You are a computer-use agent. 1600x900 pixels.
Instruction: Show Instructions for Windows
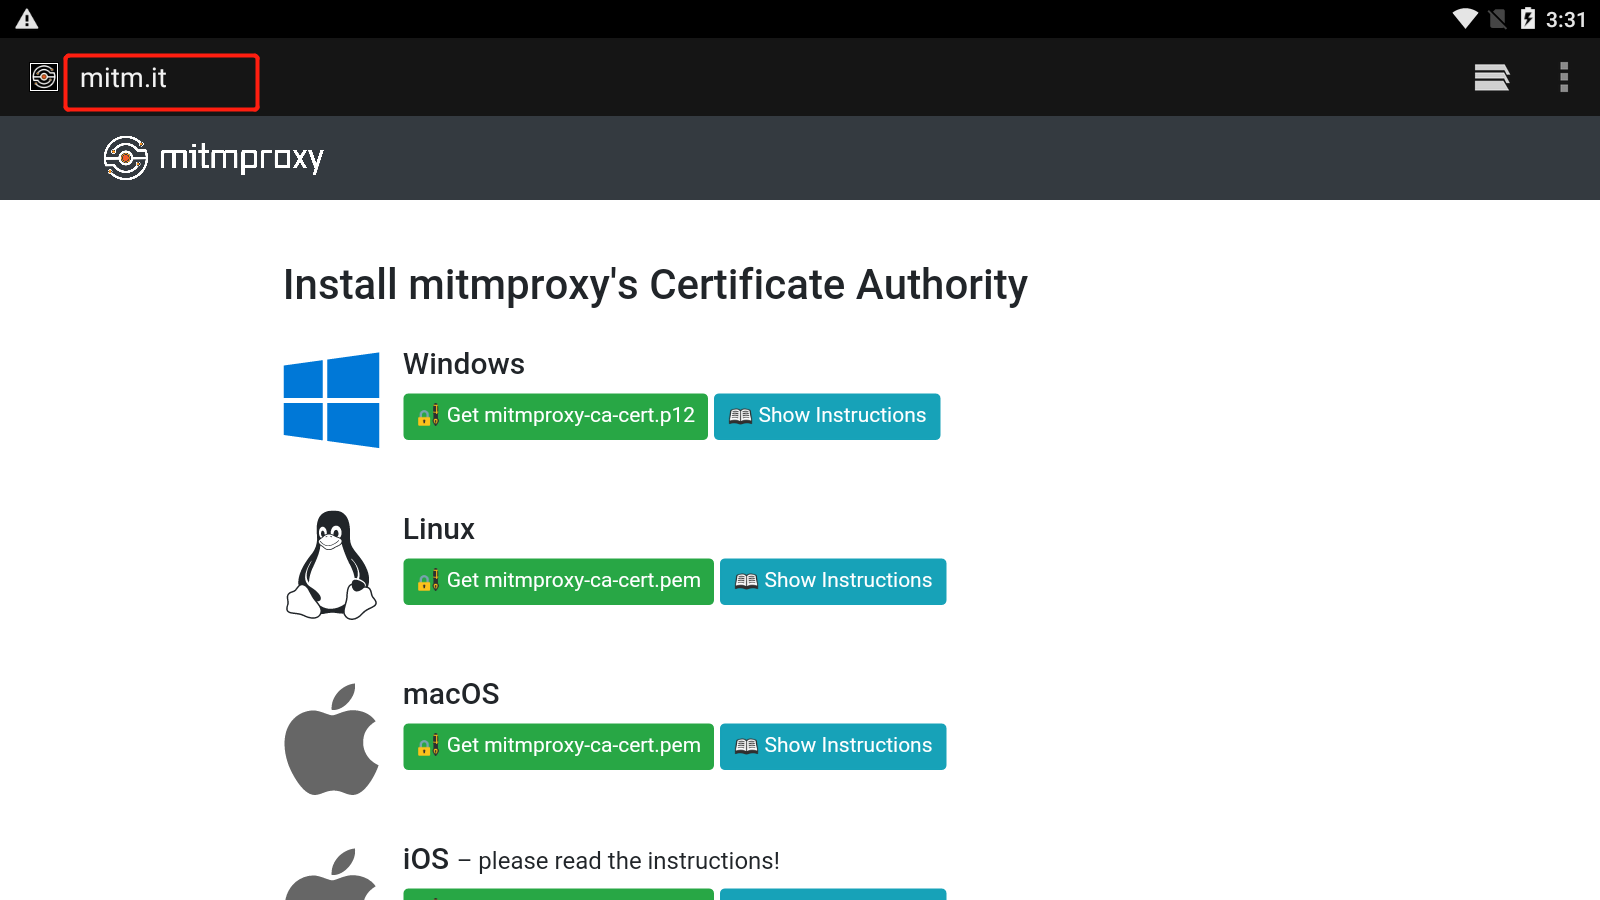(827, 416)
